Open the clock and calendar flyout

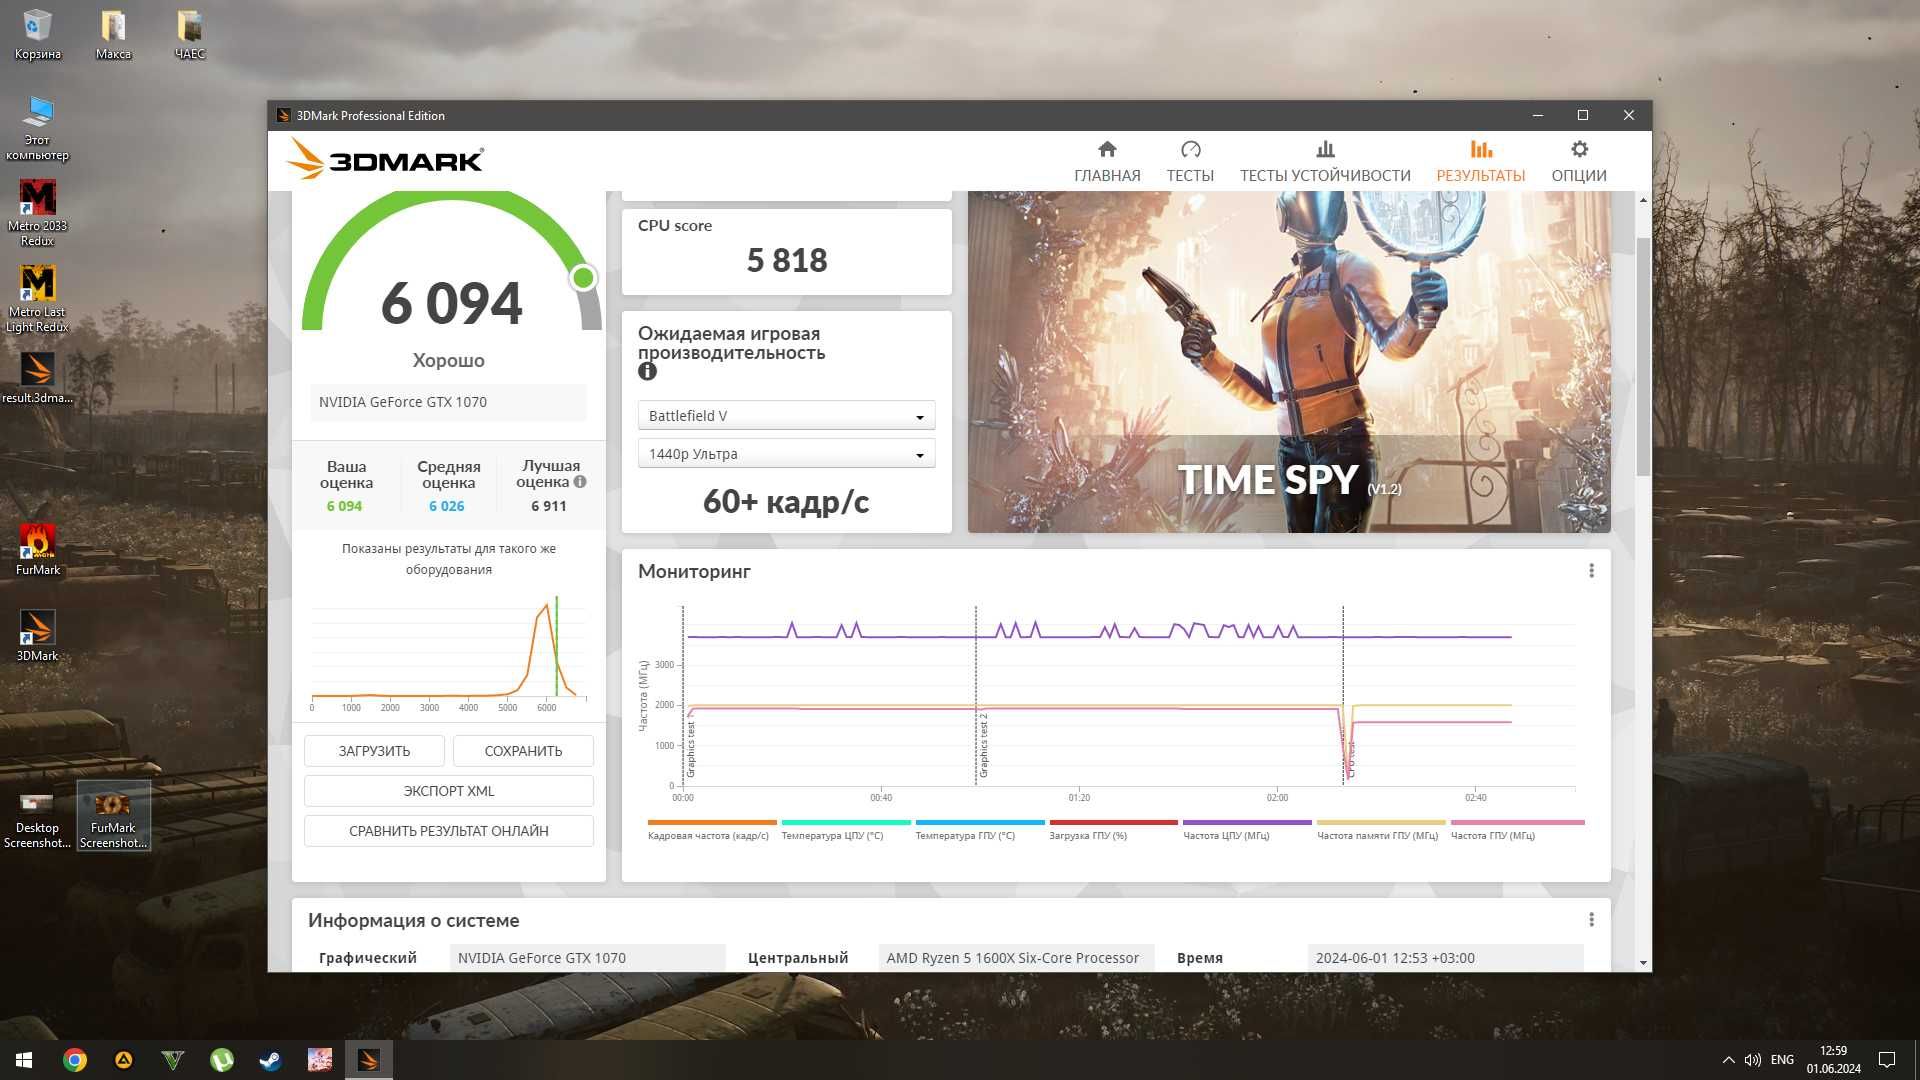[1833, 1060]
